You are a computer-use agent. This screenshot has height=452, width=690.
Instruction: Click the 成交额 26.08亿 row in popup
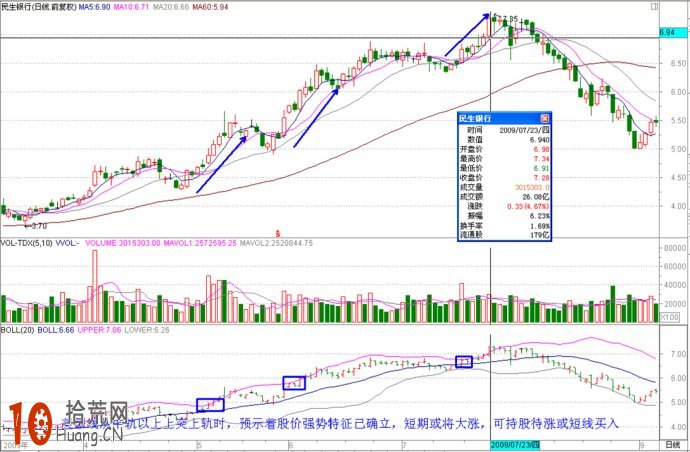pyautogui.click(x=504, y=197)
